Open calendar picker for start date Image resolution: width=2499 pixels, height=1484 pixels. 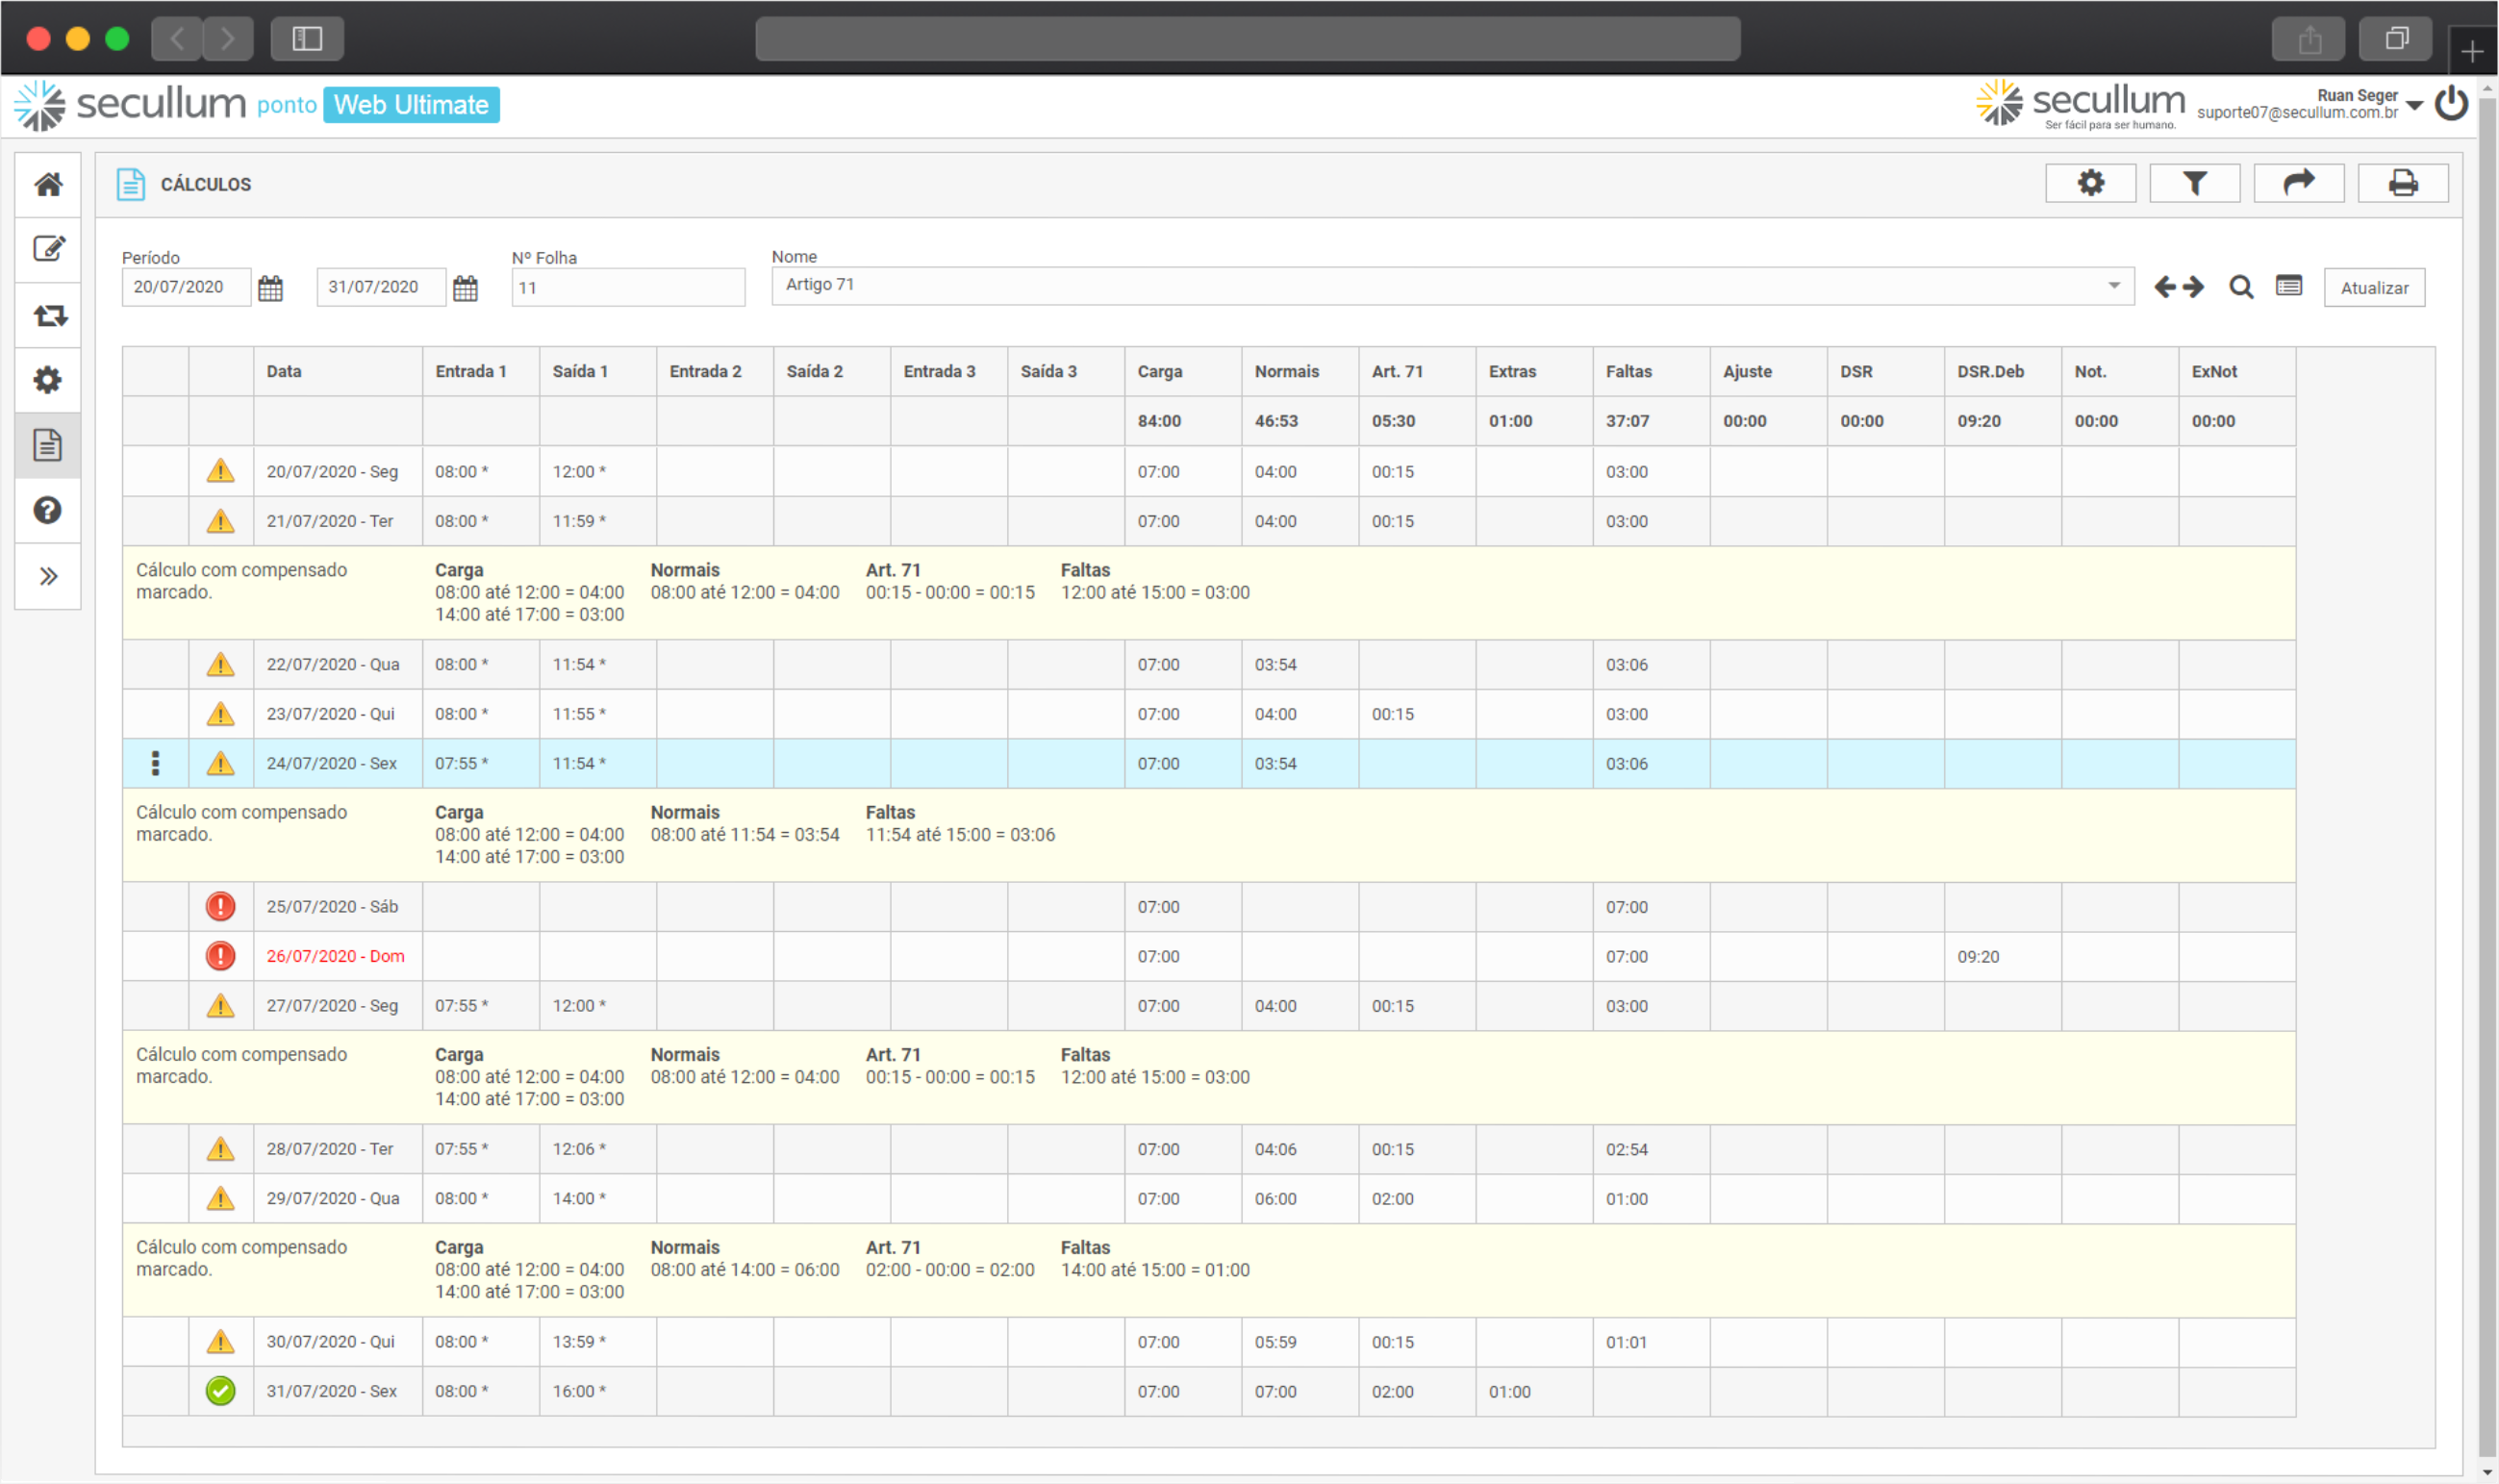pyautogui.click(x=270, y=289)
